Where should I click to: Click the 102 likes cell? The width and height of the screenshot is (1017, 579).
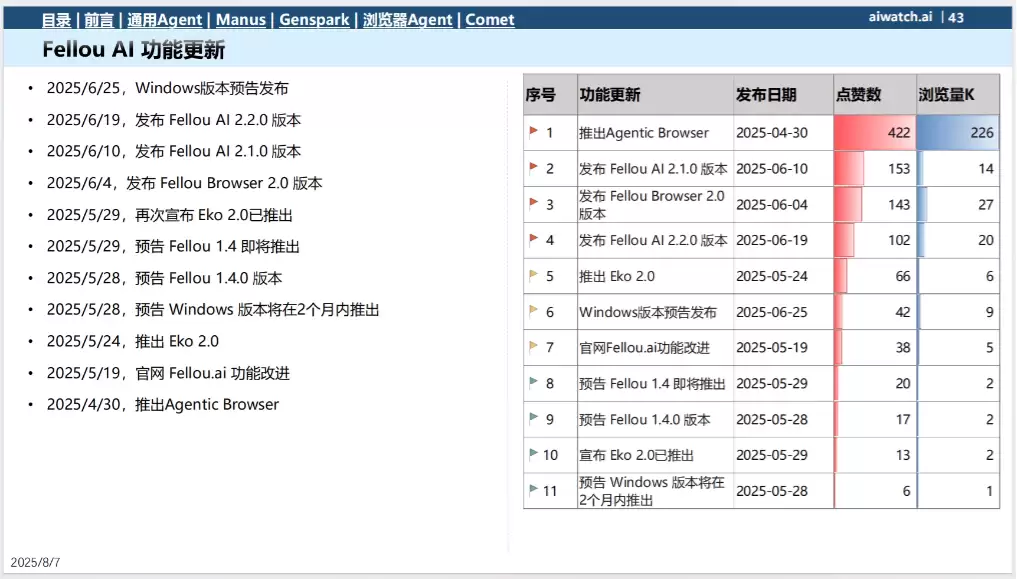[875, 241]
